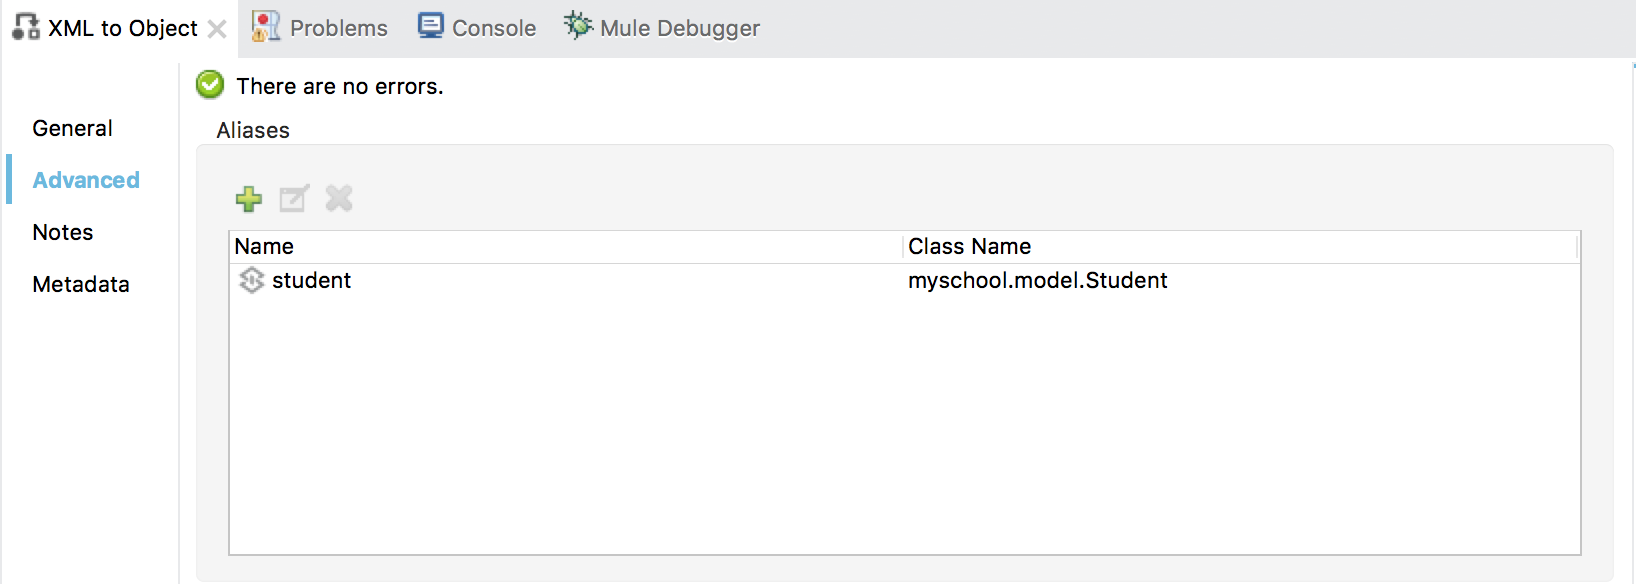Click the Mule Debugger bug icon
The image size is (1636, 584).
[x=578, y=26]
